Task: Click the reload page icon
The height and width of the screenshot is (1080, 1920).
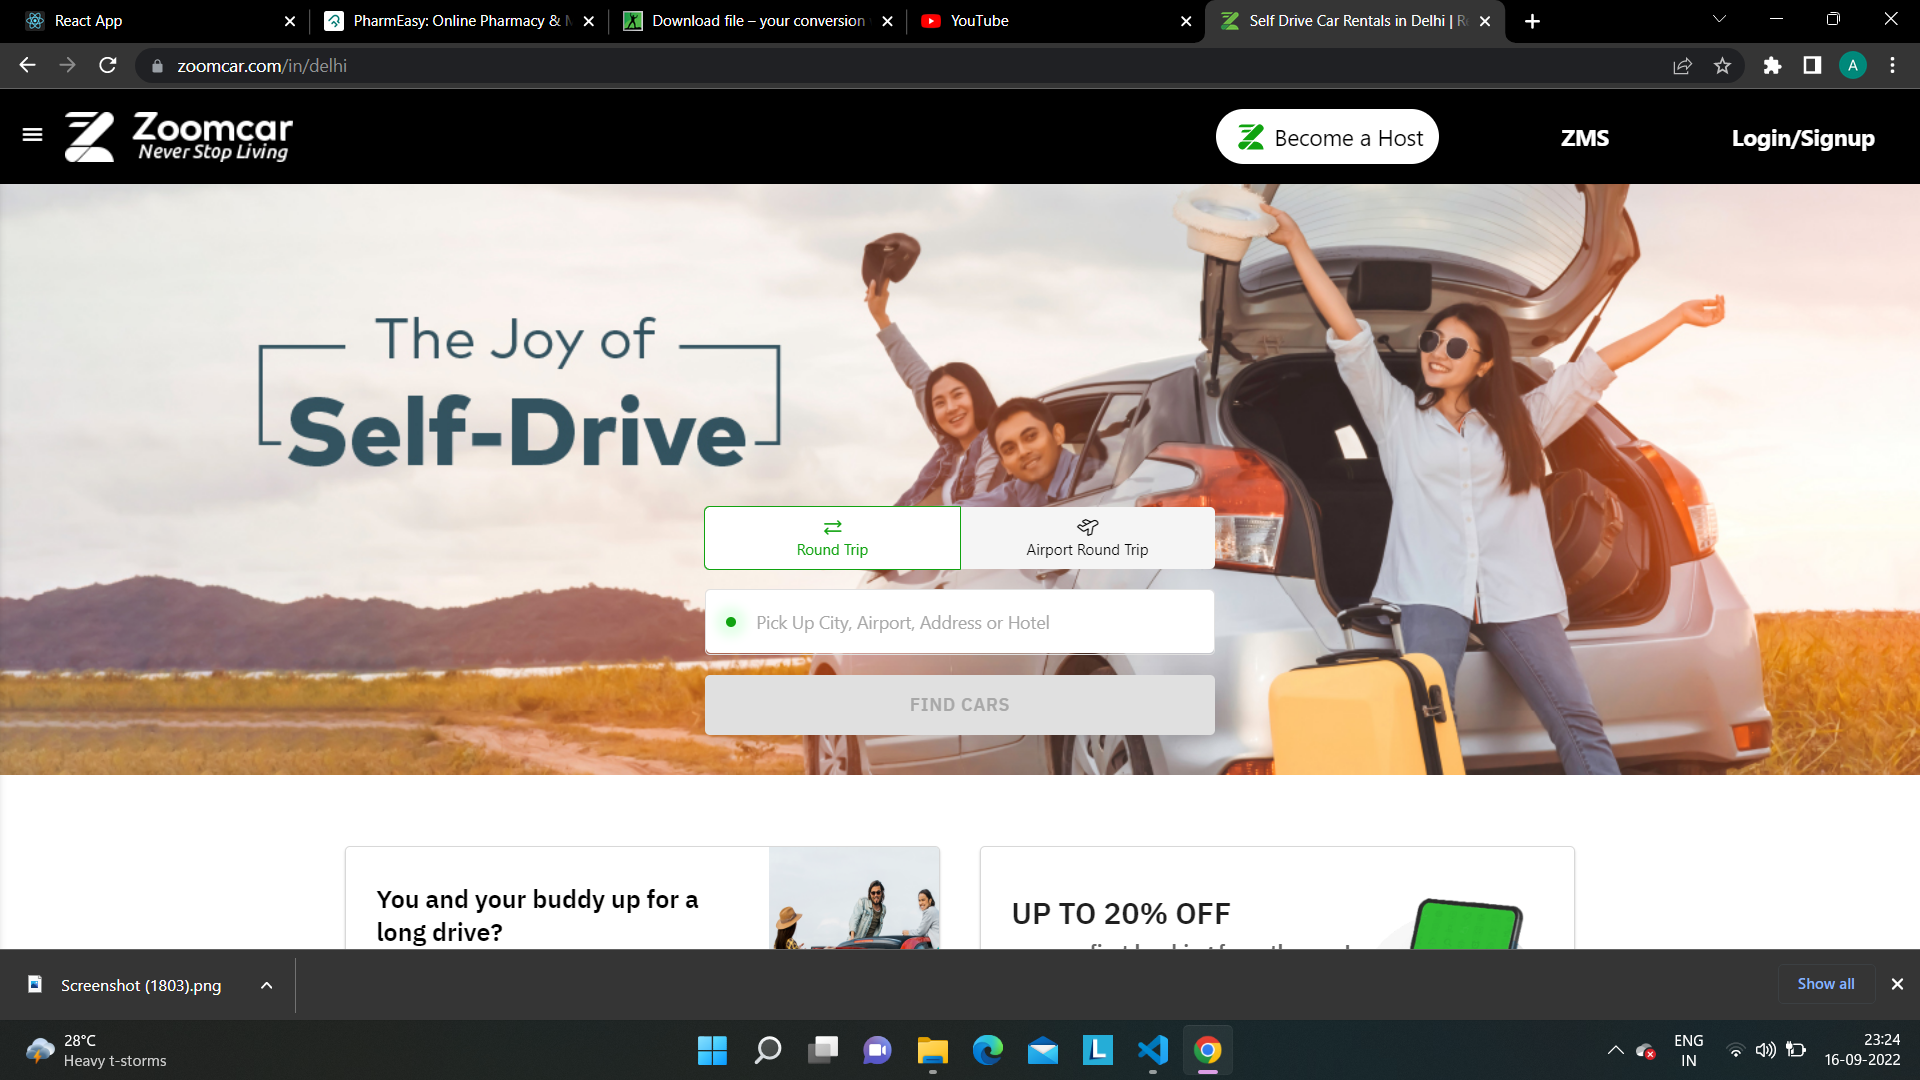Action: [x=107, y=65]
